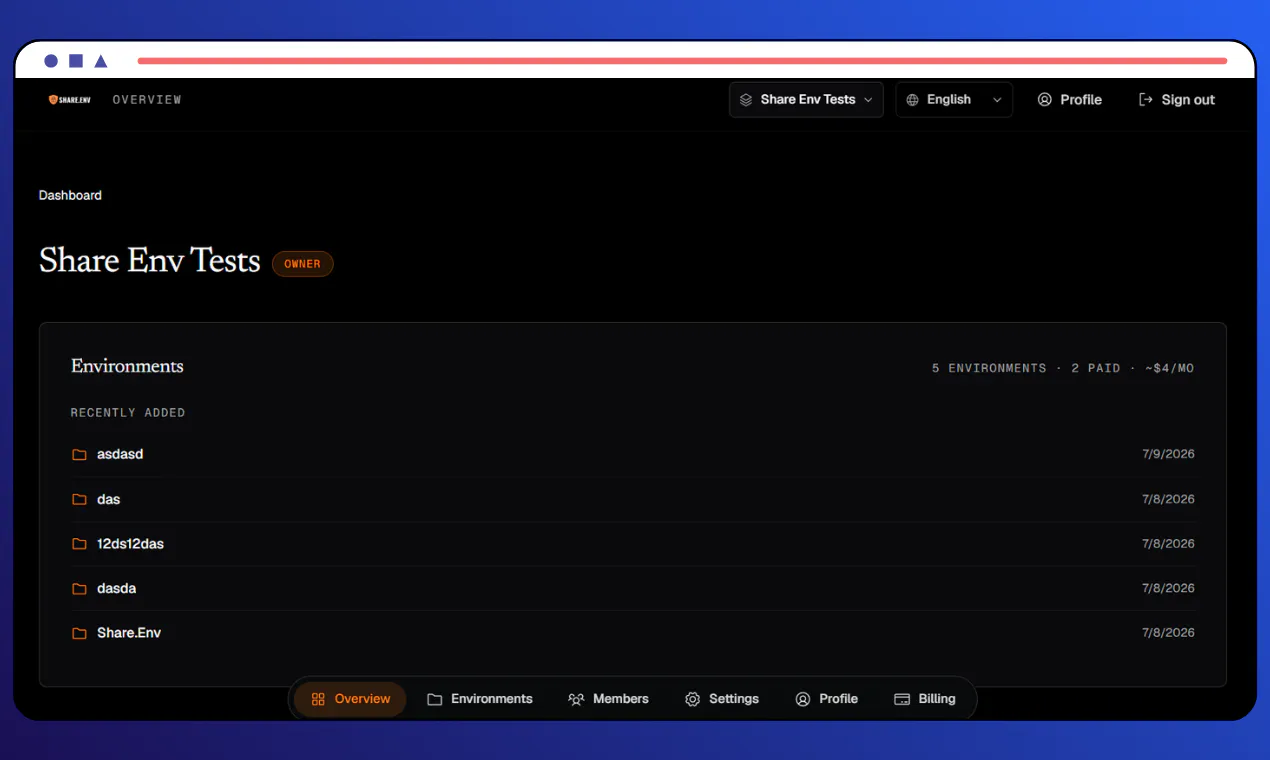Click the 7/8/2026 date for Share.Env
The image size is (1270, 760).
(1168, 633)
